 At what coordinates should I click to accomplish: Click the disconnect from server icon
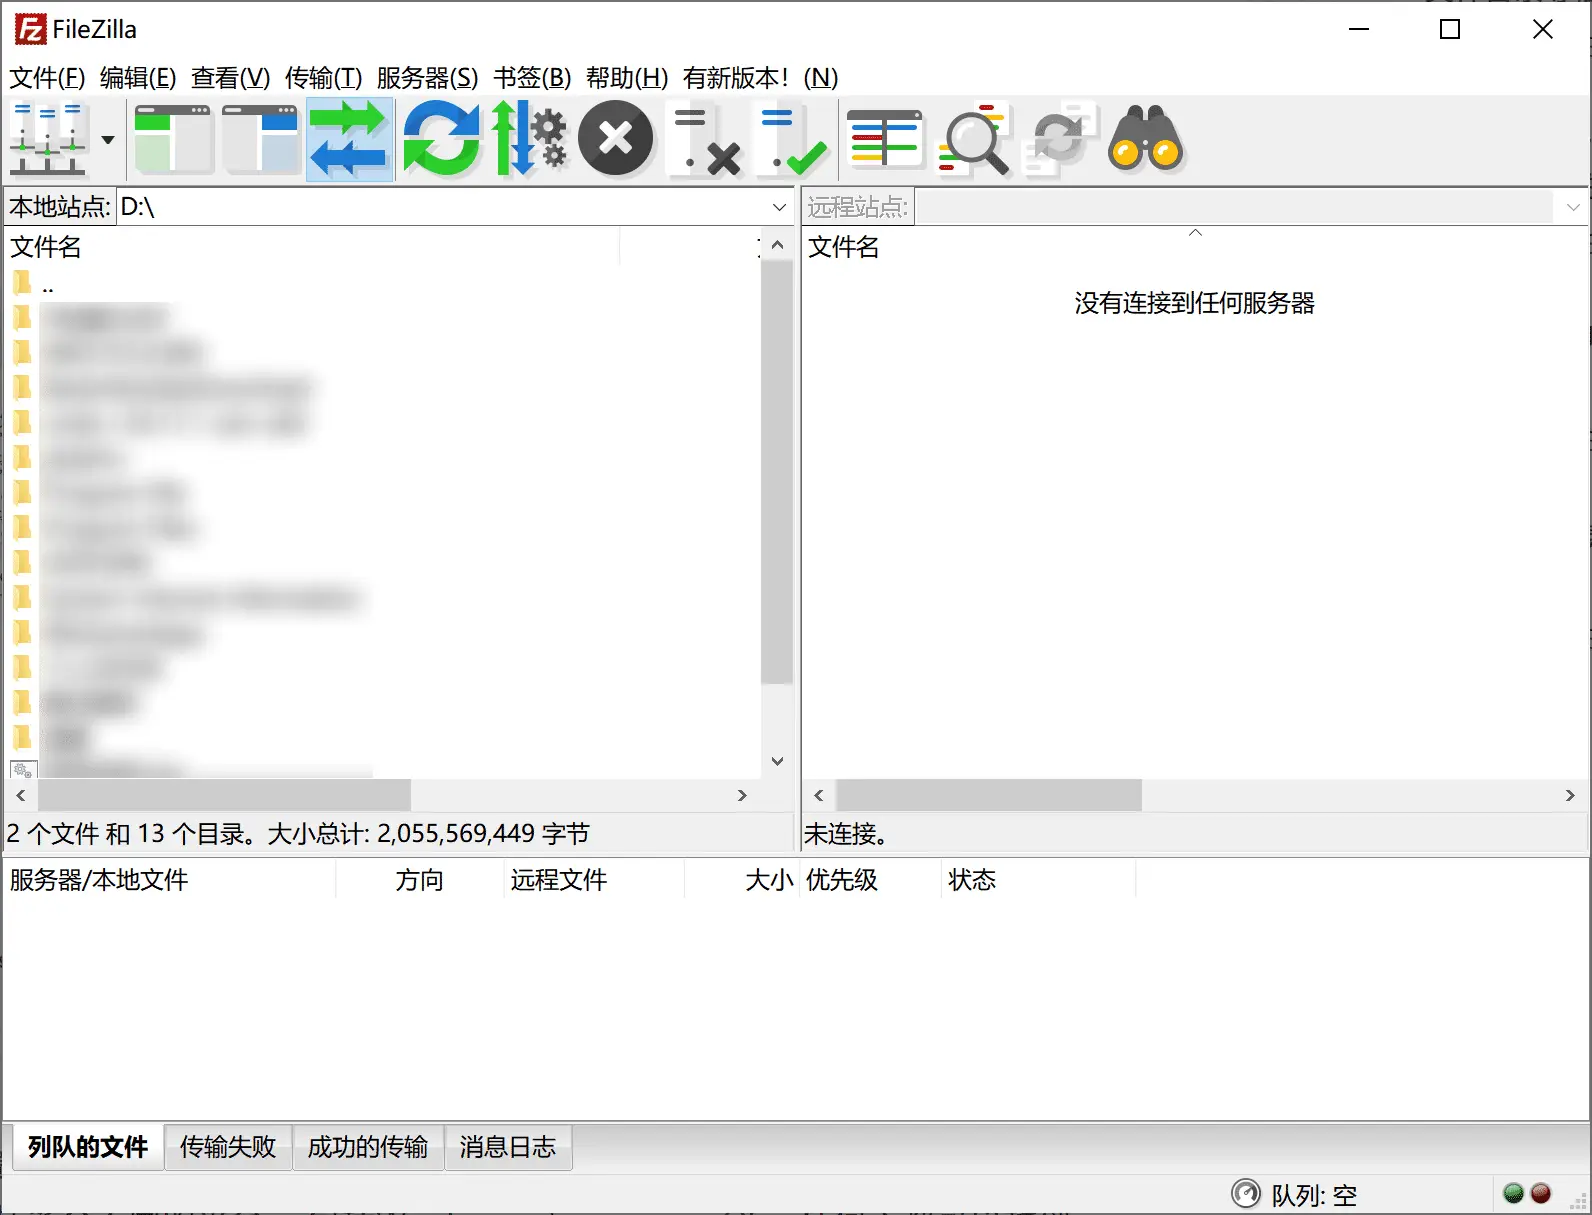(706, 139)
